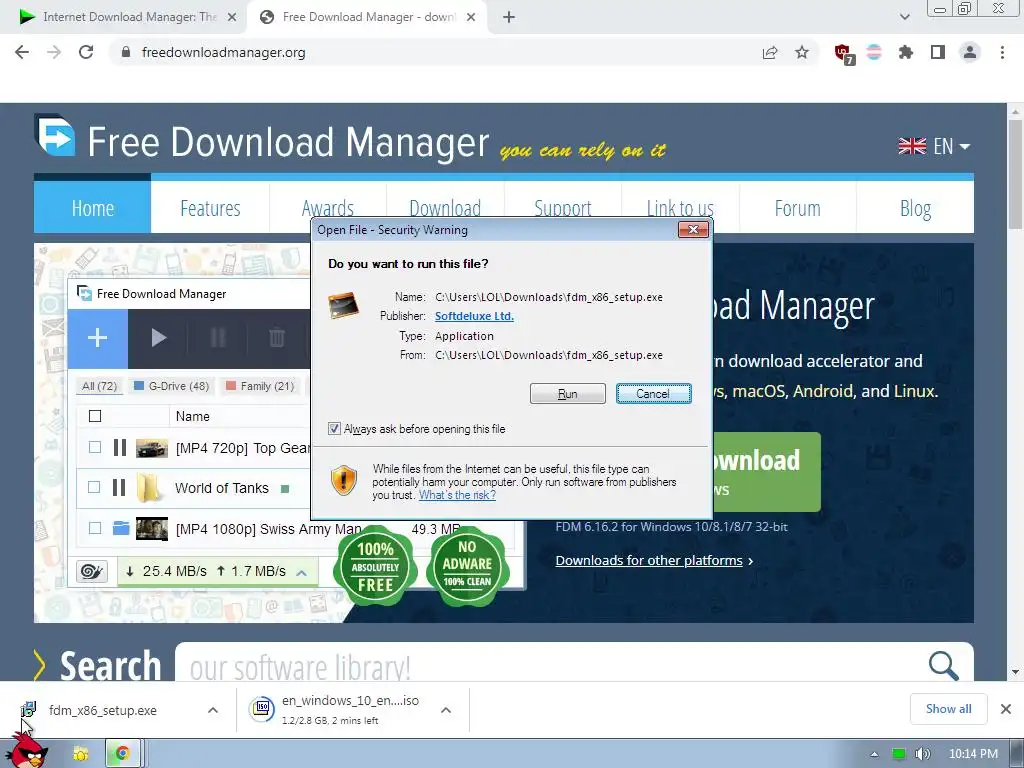Close the Free Download Manager tab

coord(471,17)
